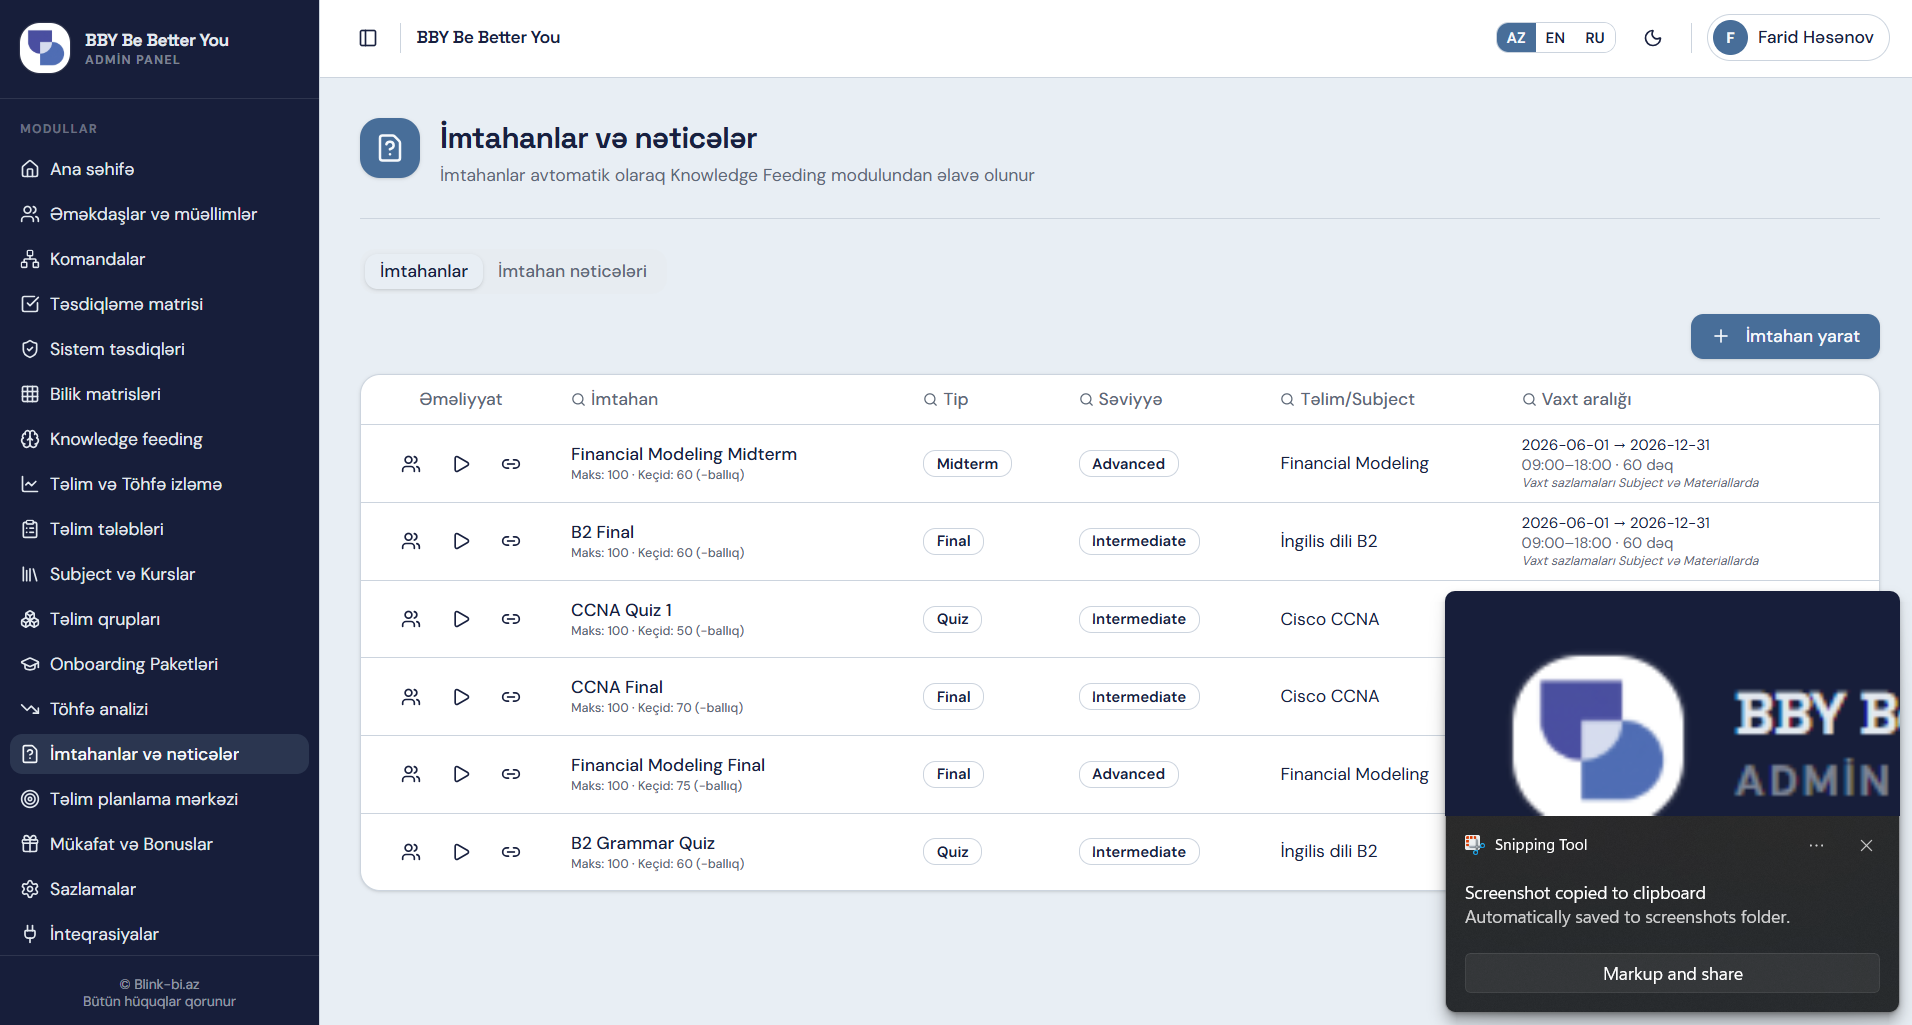Switch language to EN
The width and height of the screenshot is (1912, 1025).
[x=1555, y=38]
